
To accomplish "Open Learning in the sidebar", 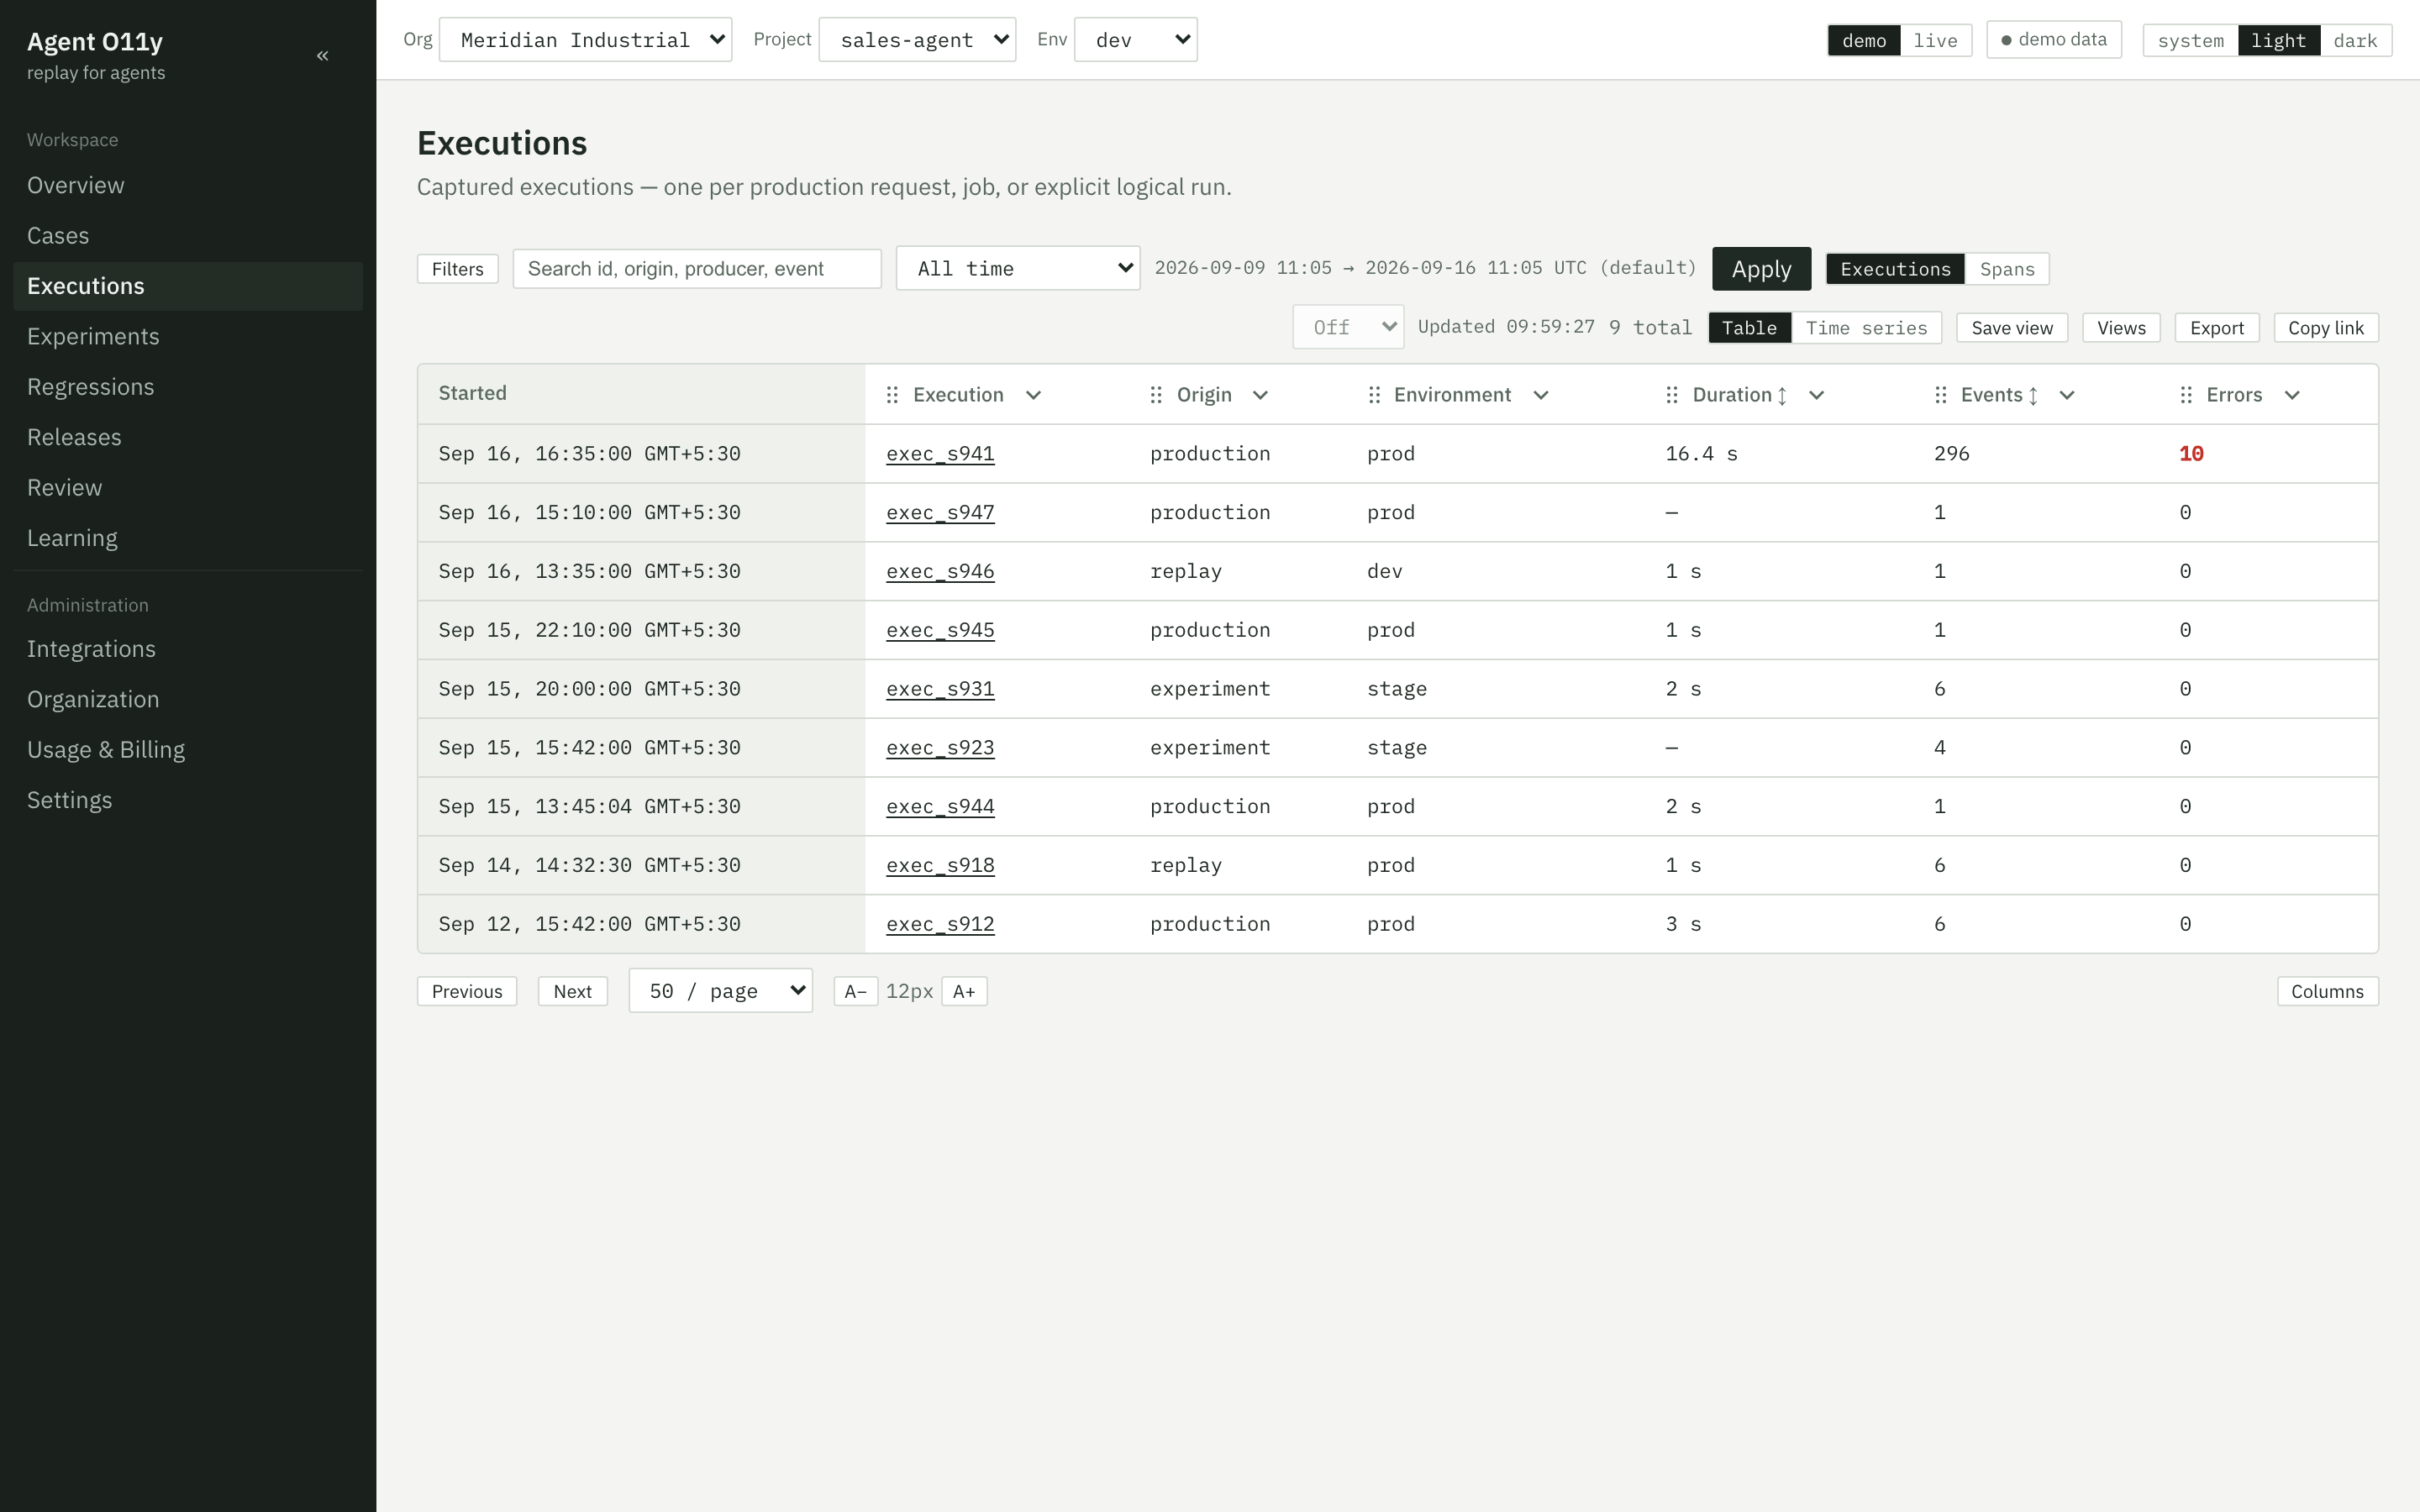I will tap(188, 538).
